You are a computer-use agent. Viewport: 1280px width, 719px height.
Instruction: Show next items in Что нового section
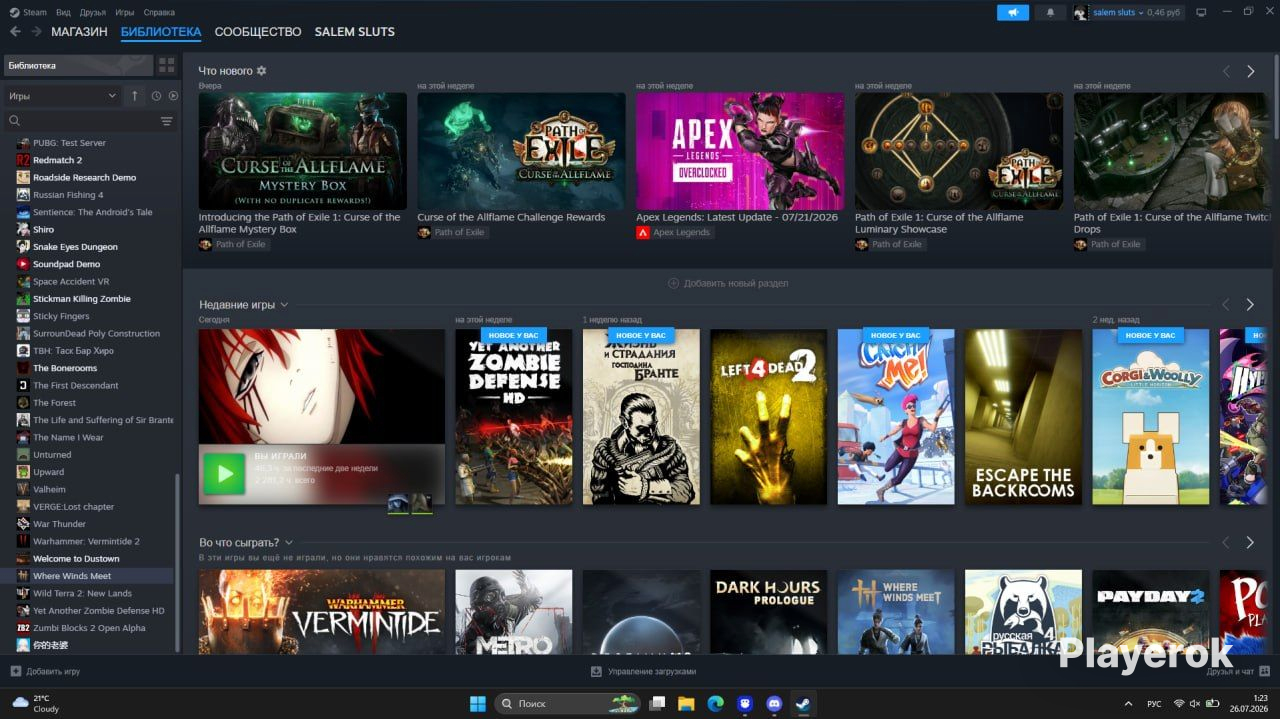click(1250, 71)
